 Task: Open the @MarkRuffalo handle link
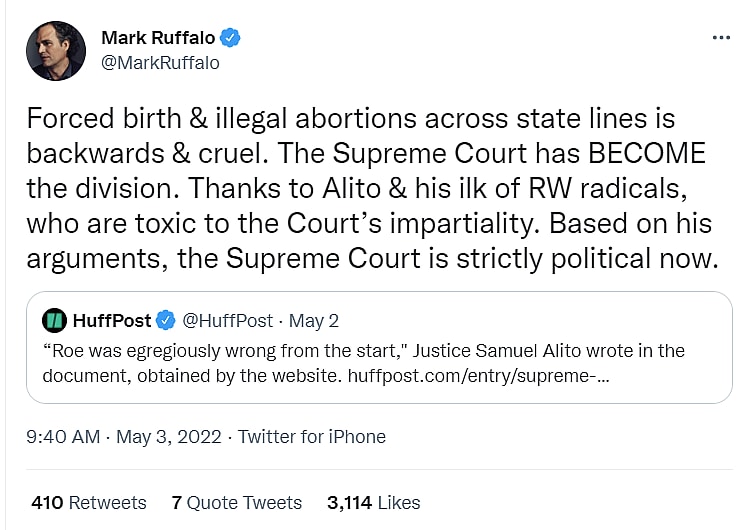tap(160, 63)
